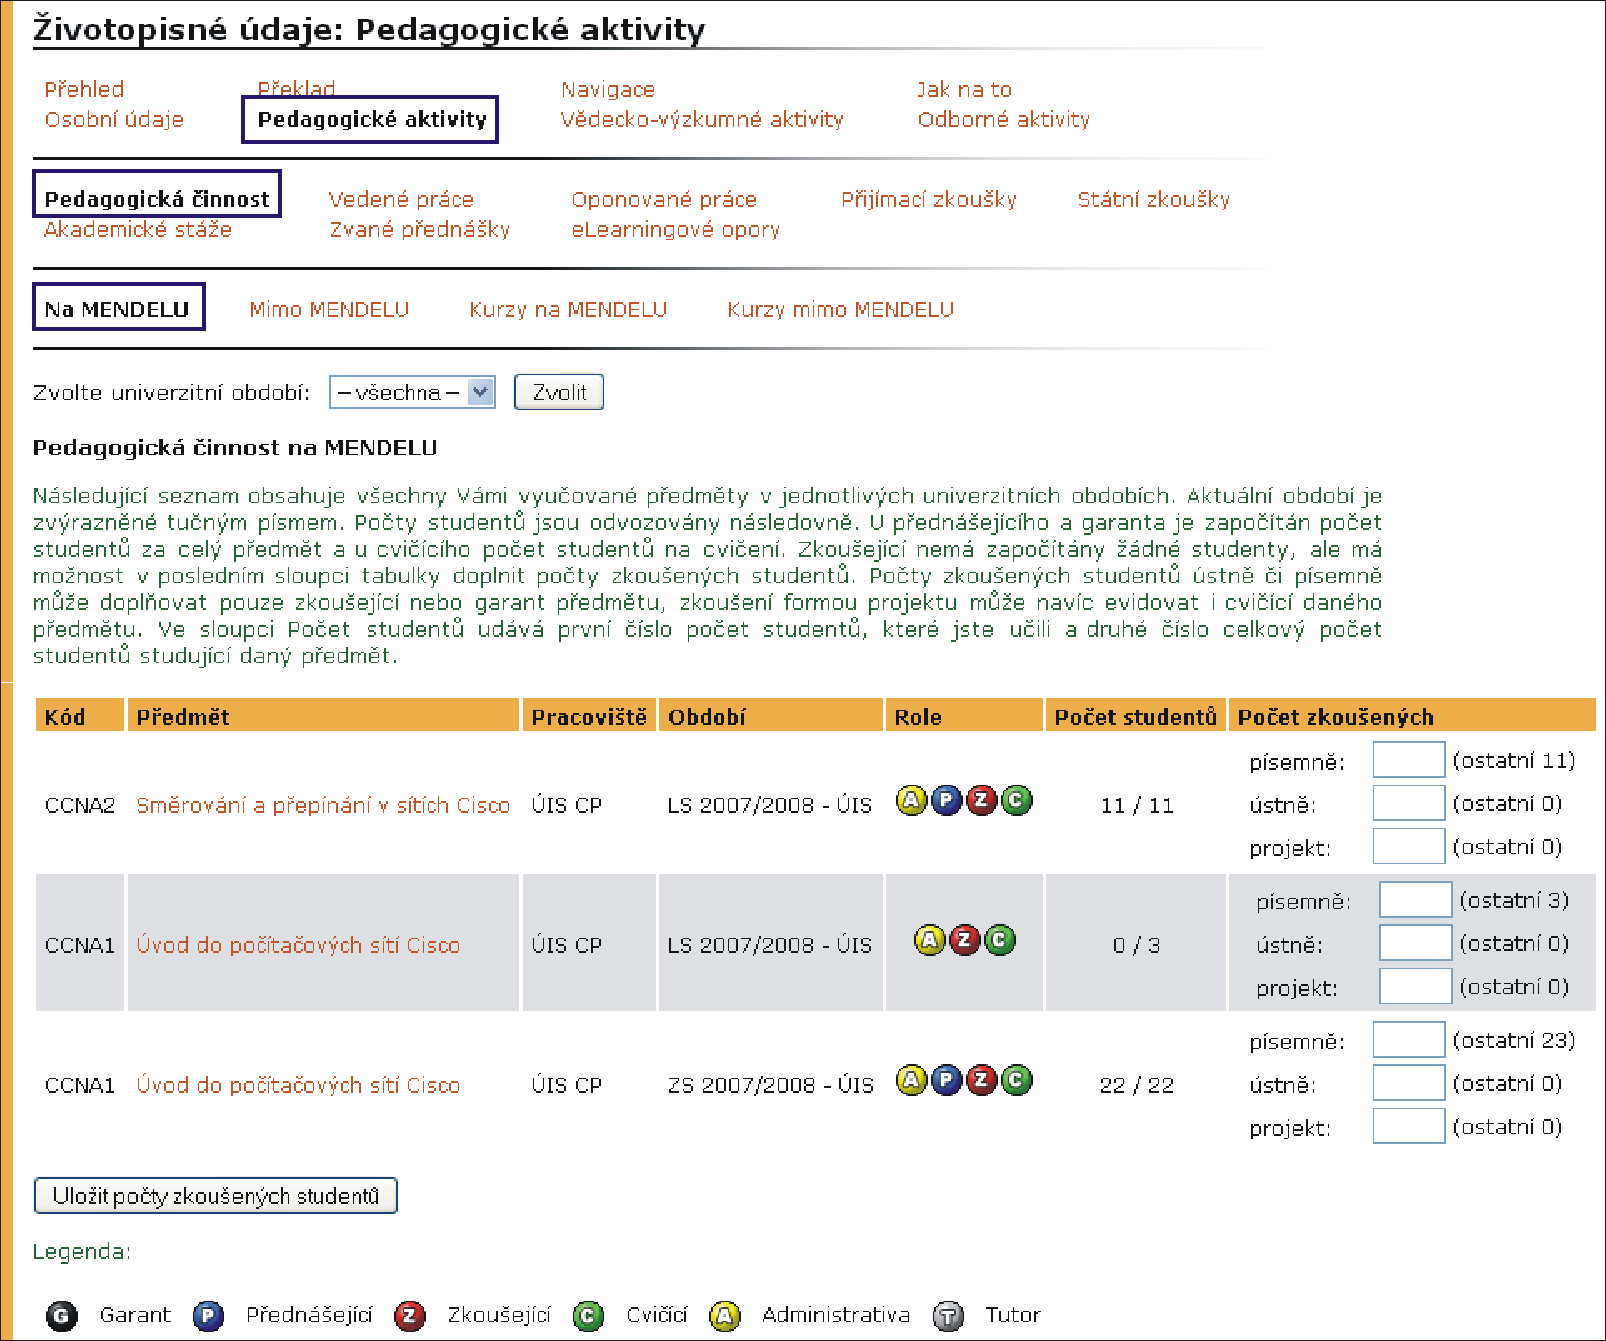Click ústně field in CCNA2 row
The image size is (1606, 1341).
point(1409,803)
